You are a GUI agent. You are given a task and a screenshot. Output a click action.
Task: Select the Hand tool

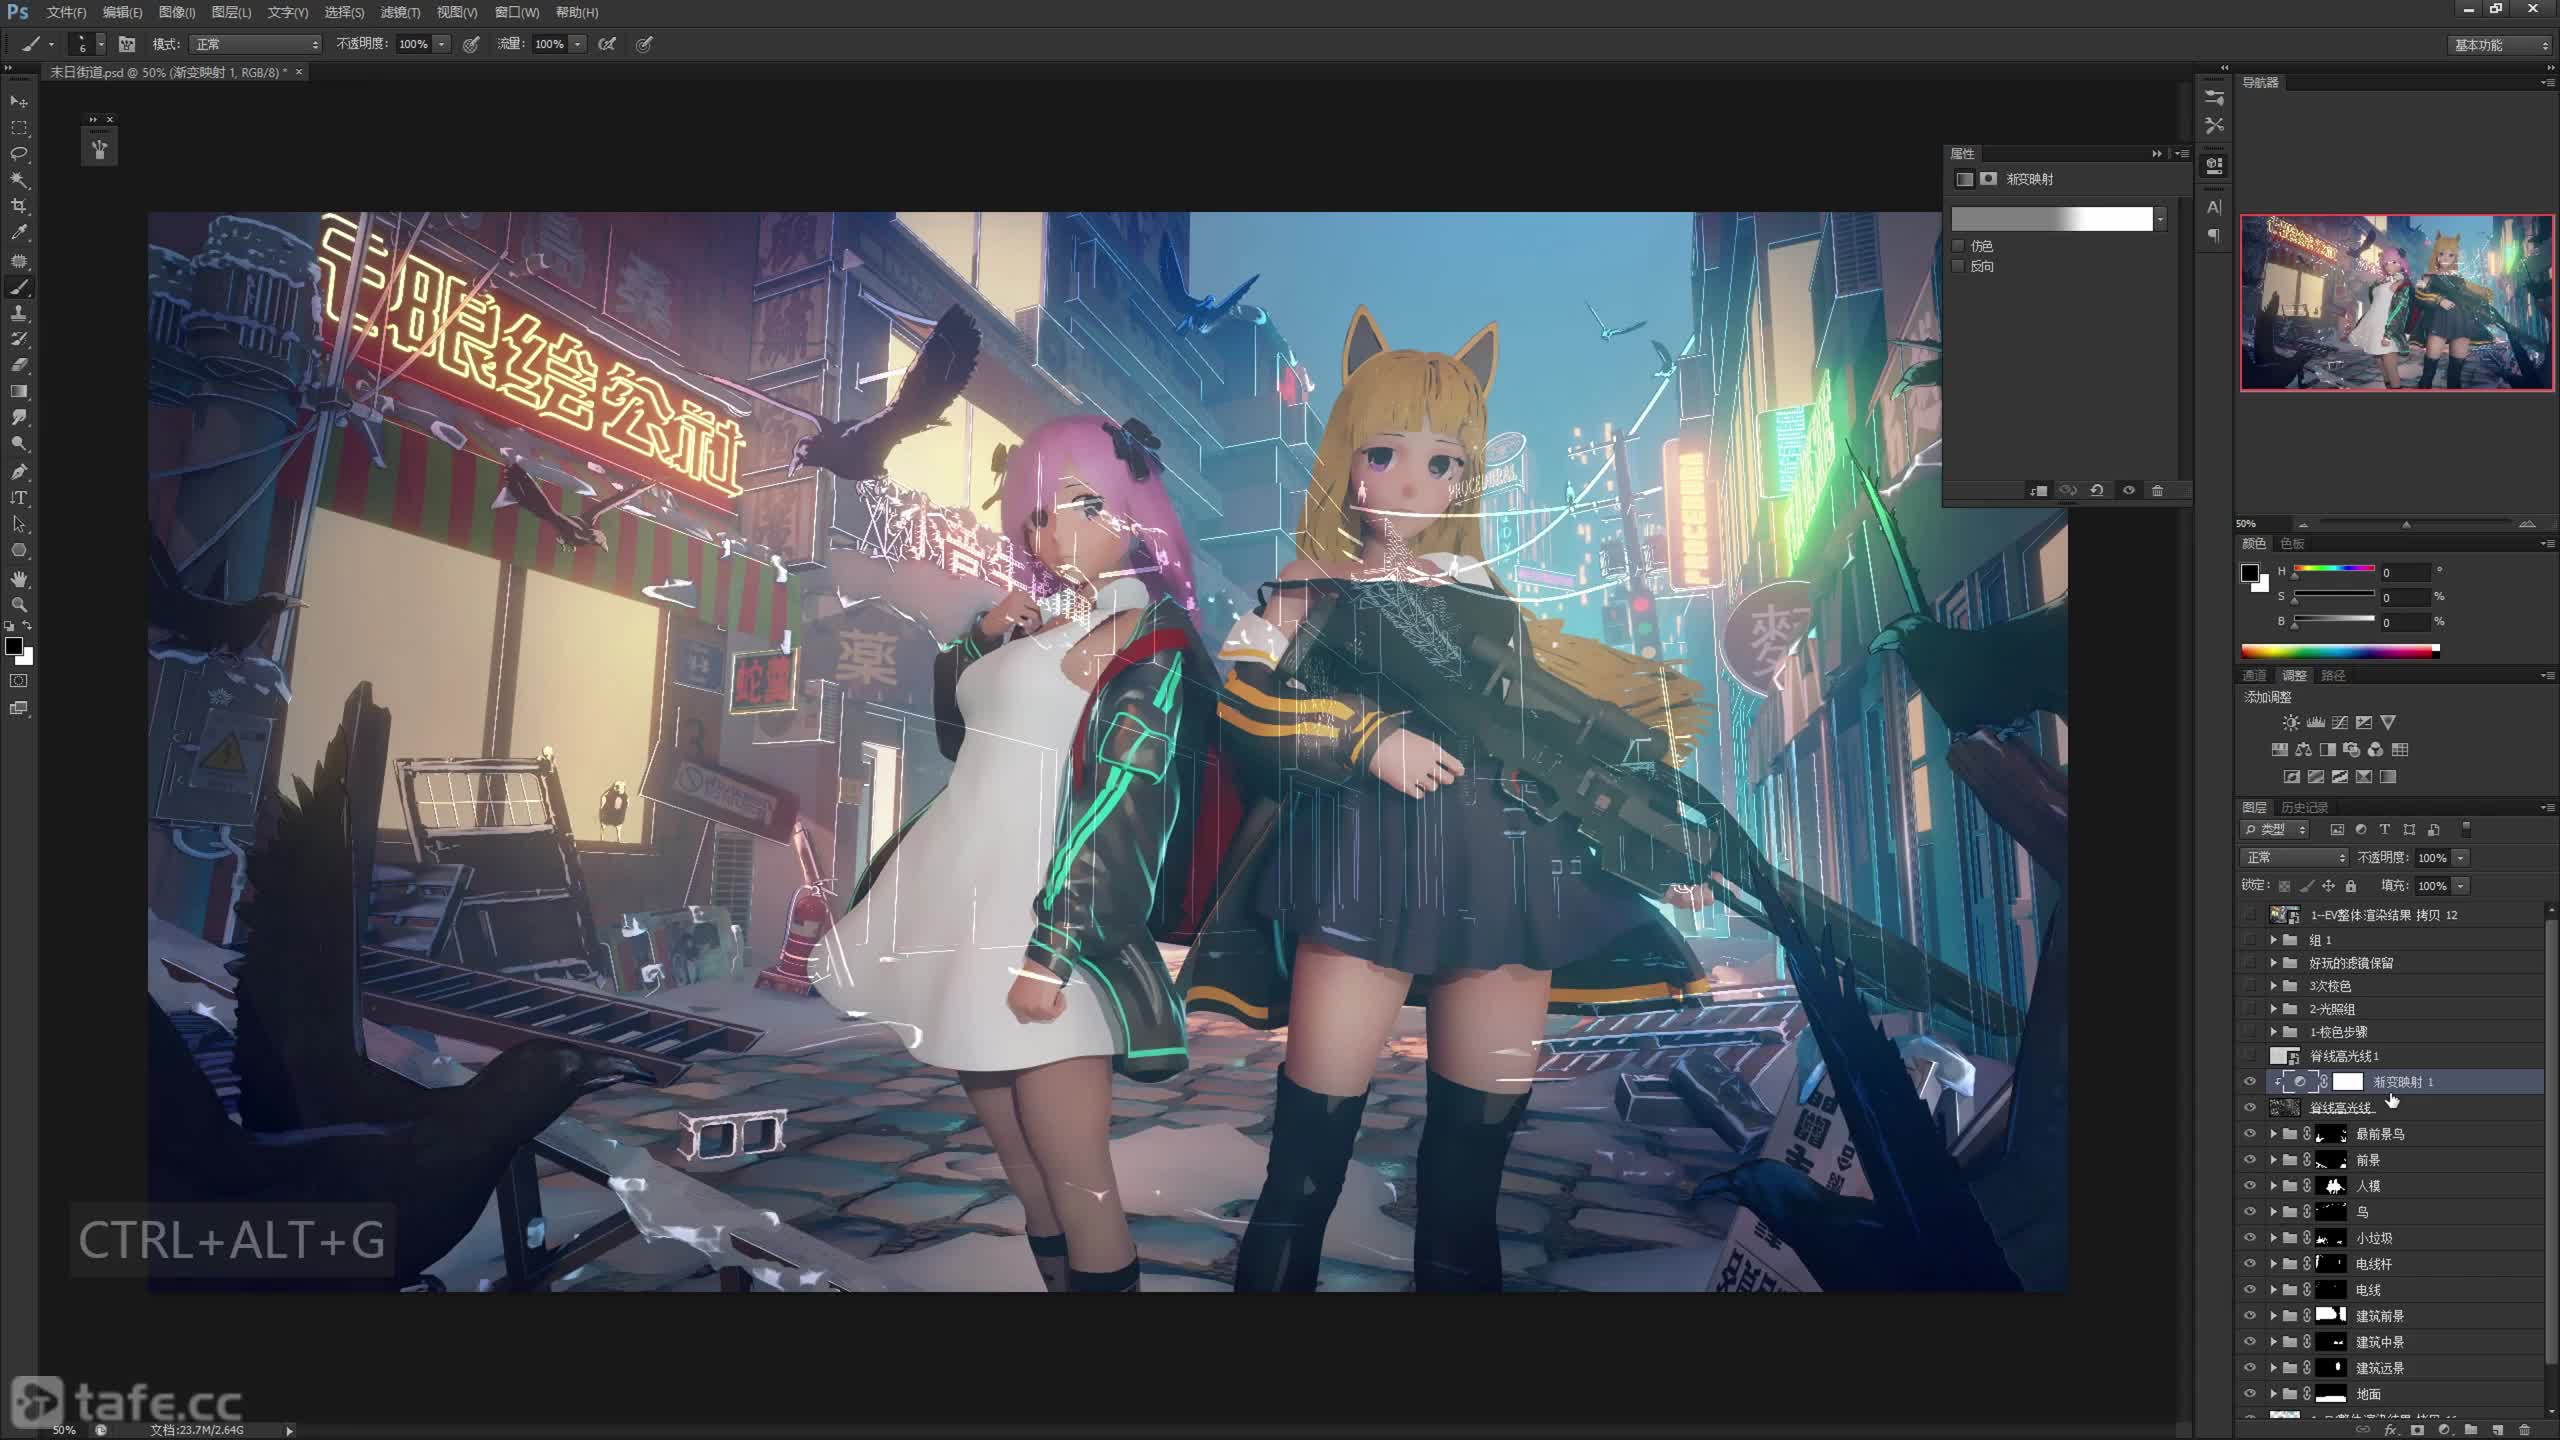coord(19,579)
